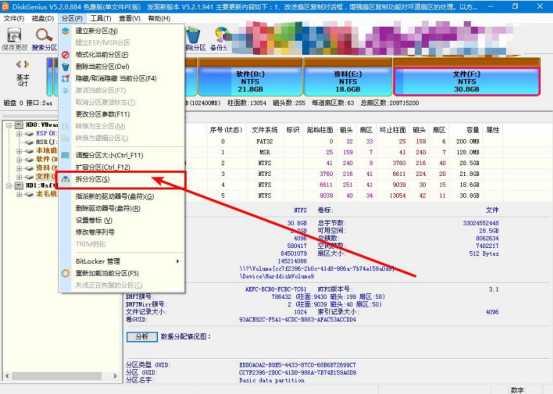The image size is (553, 394).
Task: Click the HD1 disk icon in tree
Action: [19, 186]
